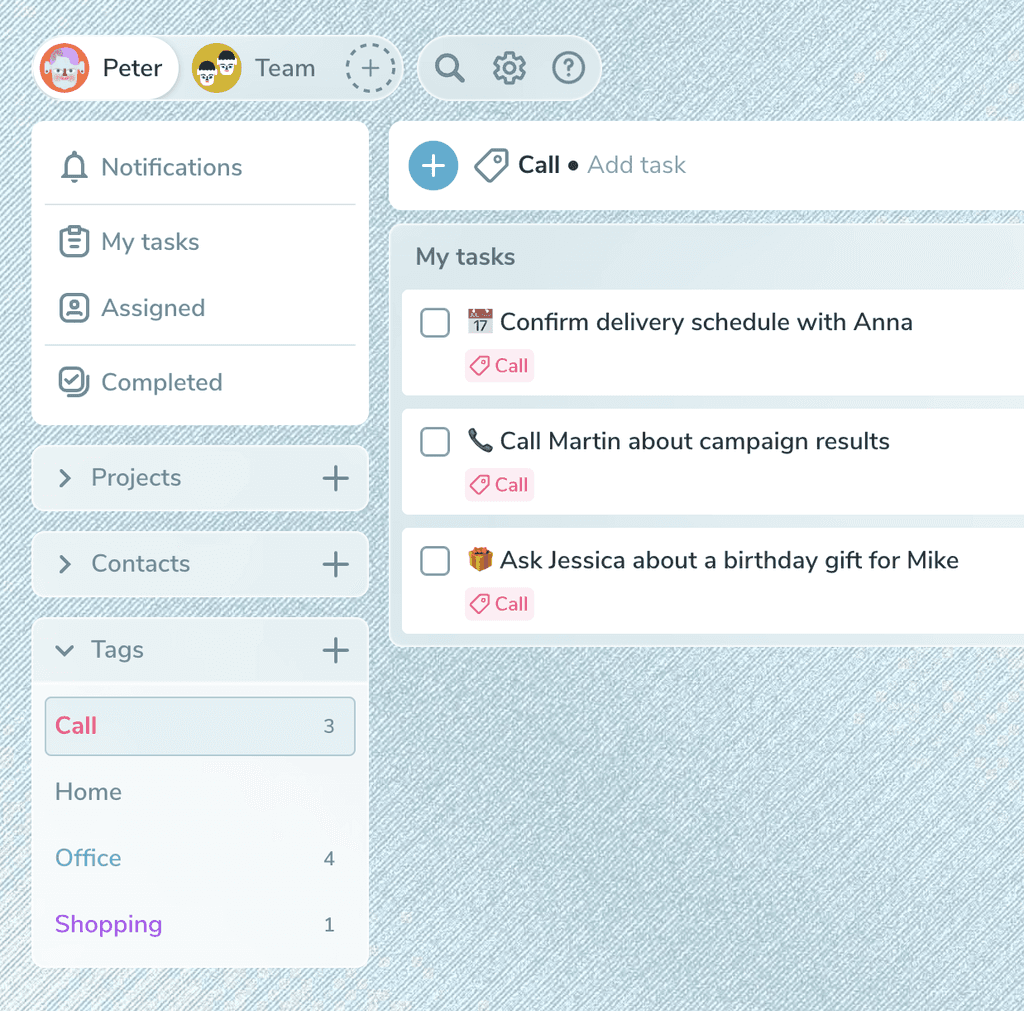This screenshot has height=1011, width=1024.
Task: Click the help question mark icon
Action: 568,68
